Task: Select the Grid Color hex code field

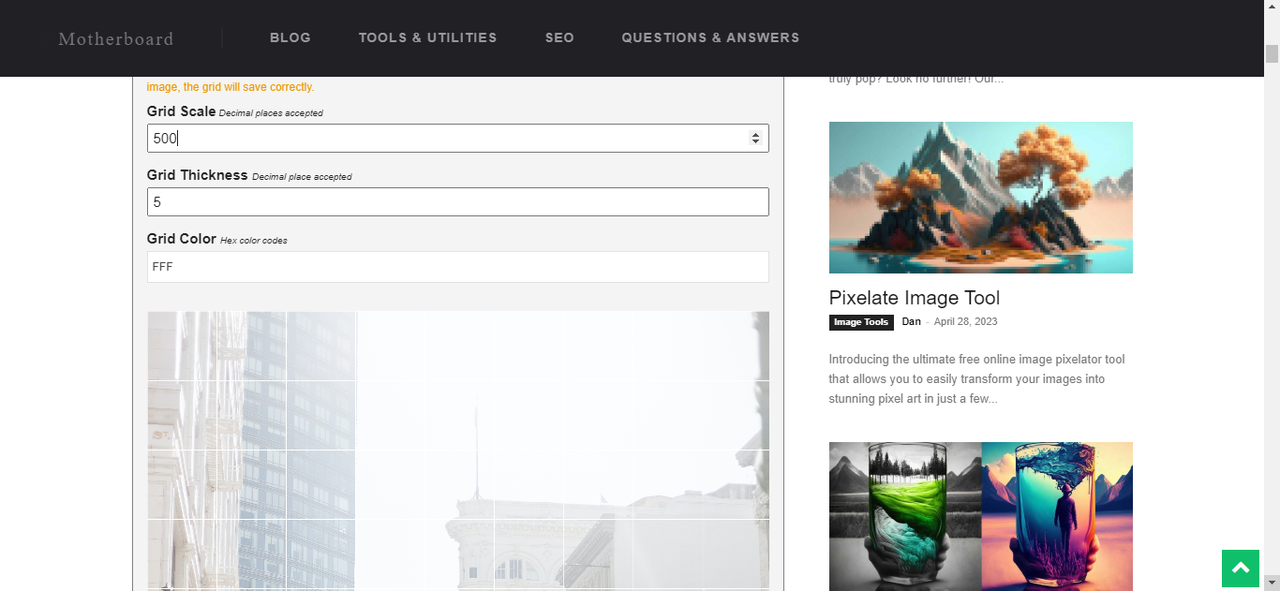Action: pyautogui.click(x=457, y=267)
